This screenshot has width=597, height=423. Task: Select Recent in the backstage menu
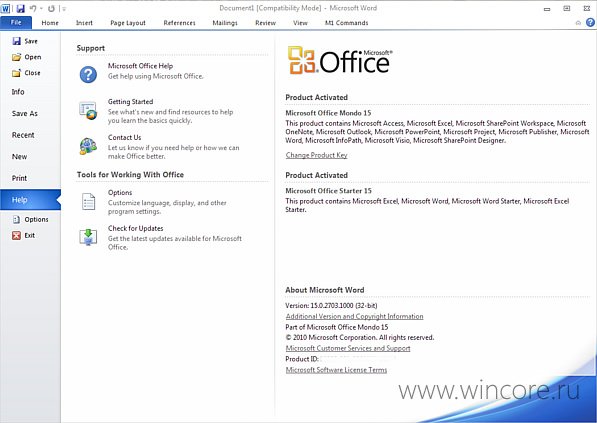tap(23, 135)
